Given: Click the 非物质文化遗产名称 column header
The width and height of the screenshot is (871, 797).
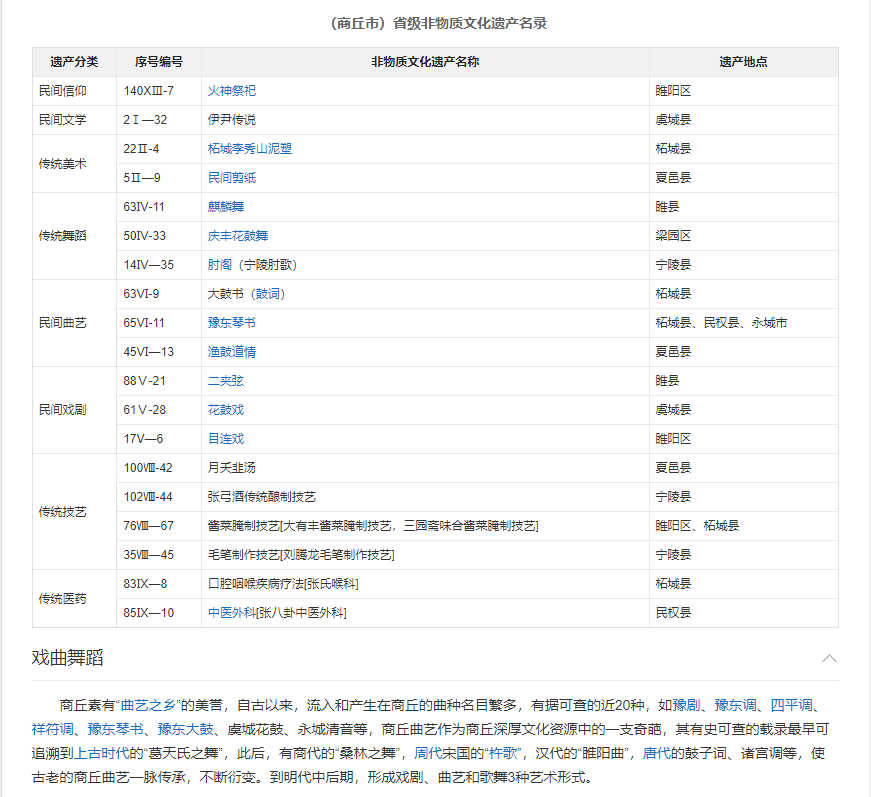Looking at the screenshot, I should click(x=425, y=62).
